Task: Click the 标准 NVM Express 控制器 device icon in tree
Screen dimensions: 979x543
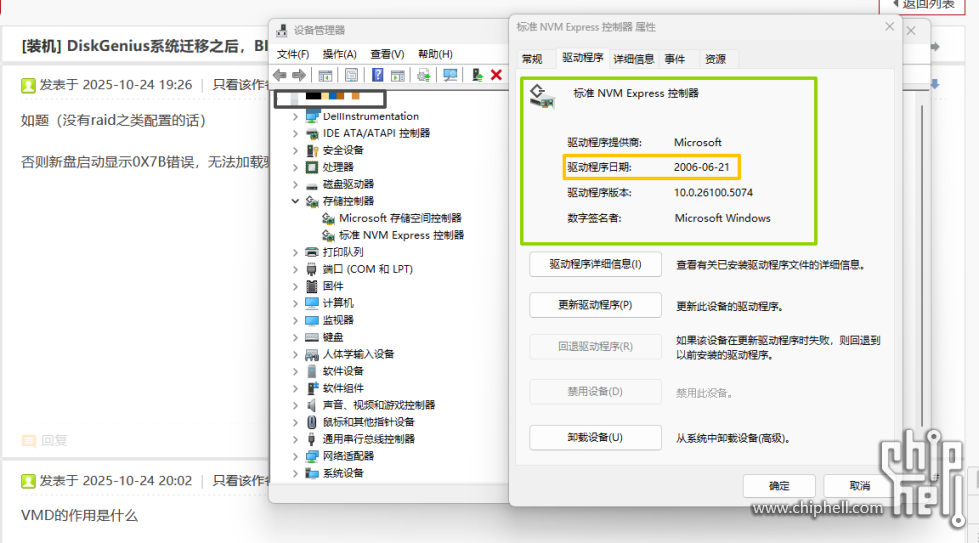Action: (x=328, y=235)
